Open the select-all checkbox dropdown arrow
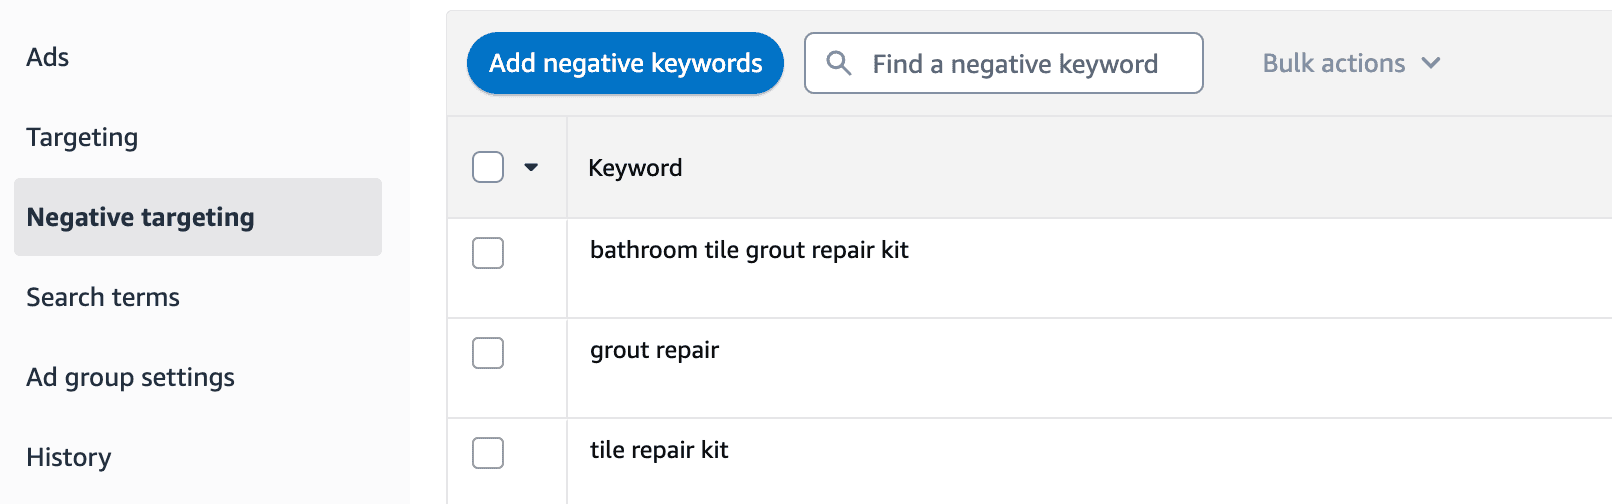Image resolution: width=1612 pixels, height=504 pixels. 531,168
